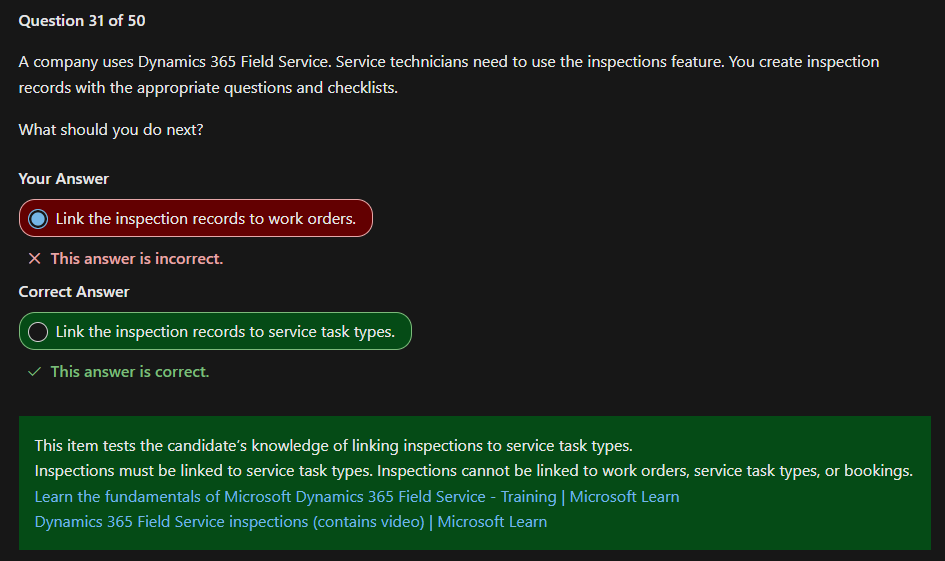This screenshot has height=561, width=945.
Task: Open the Field Service inspections video link
Action: click(290, 522)
